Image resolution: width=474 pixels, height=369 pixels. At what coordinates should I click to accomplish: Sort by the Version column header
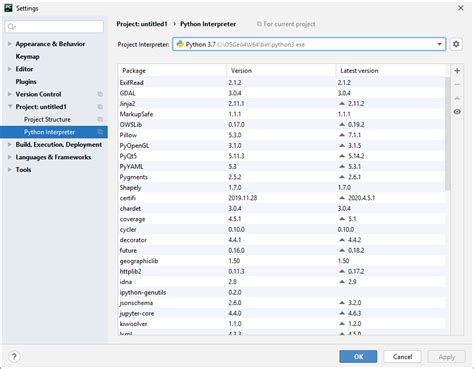pos(281,71)
